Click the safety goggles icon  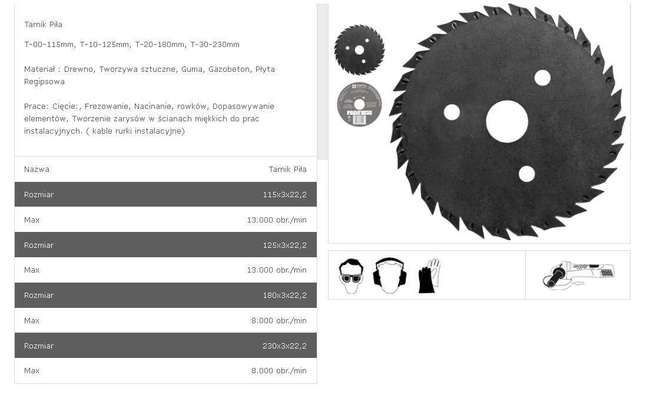(351, 276)
